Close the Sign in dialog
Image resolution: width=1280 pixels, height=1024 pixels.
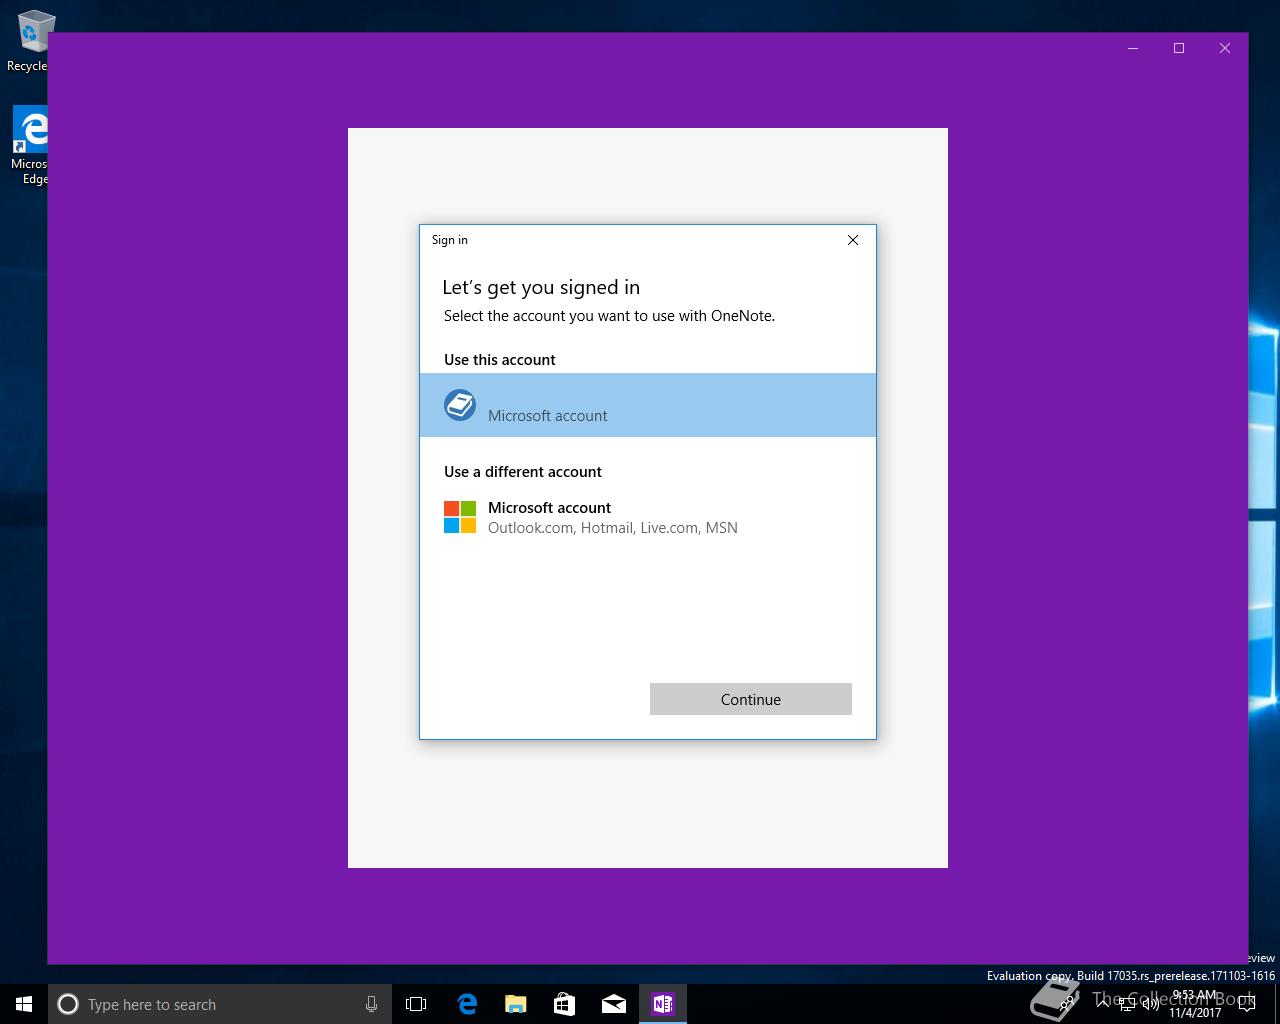(853, 240)
